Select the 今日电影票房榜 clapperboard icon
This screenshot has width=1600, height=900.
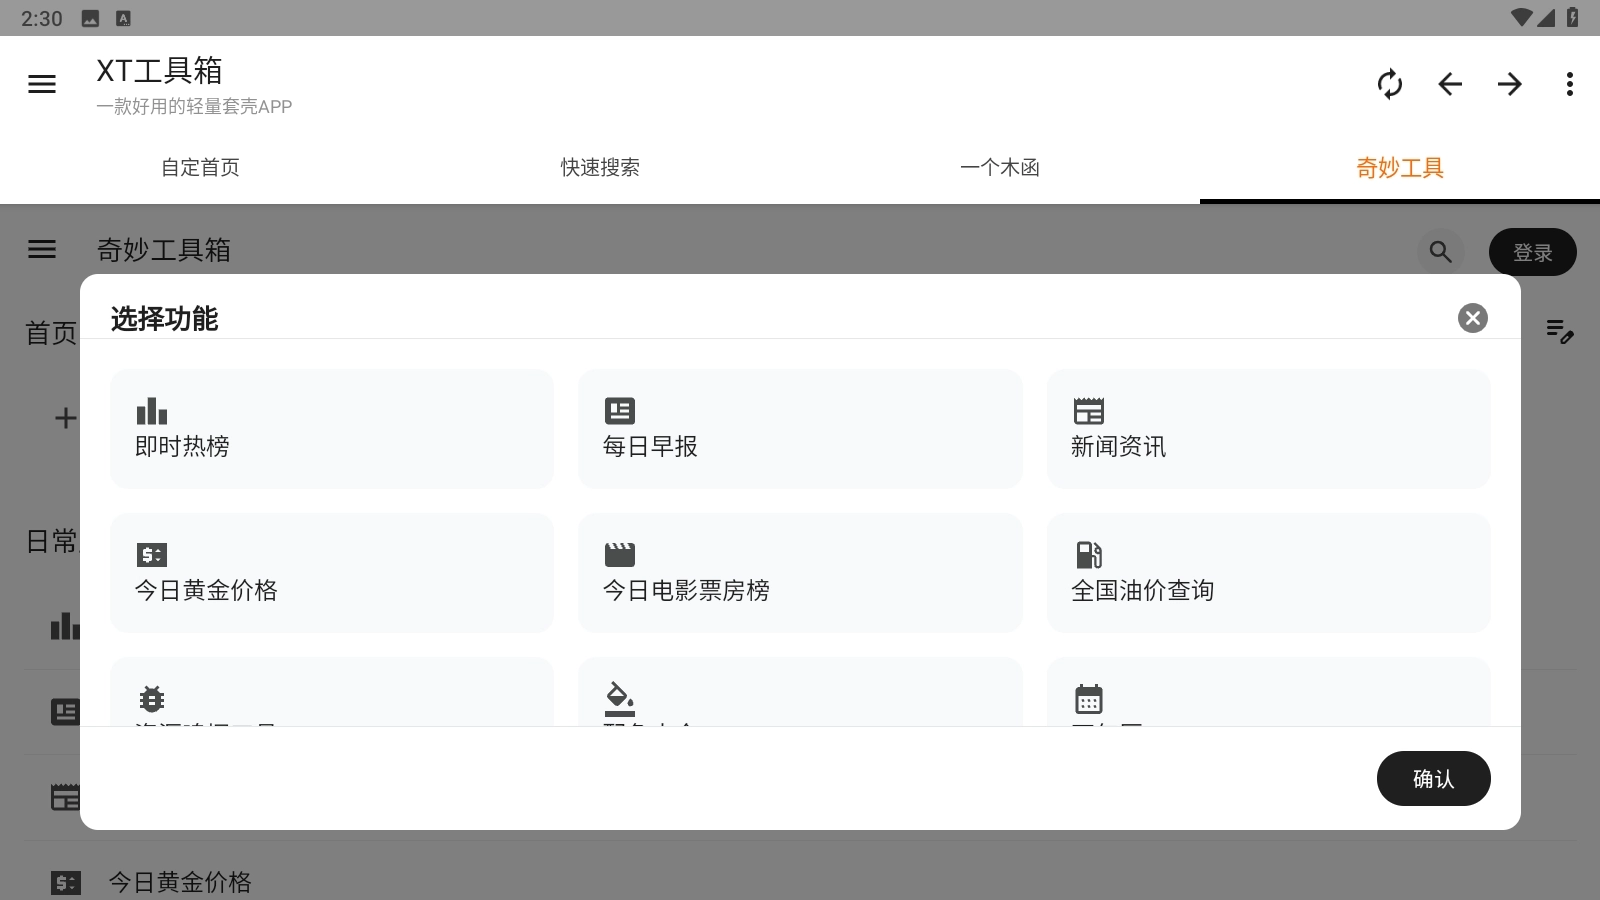pos(619,554)
